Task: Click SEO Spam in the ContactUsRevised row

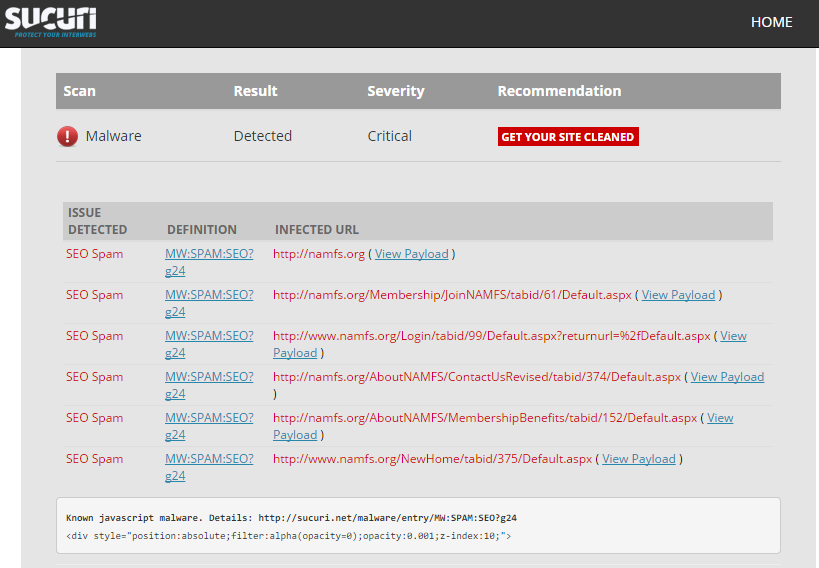Action: 95,377
